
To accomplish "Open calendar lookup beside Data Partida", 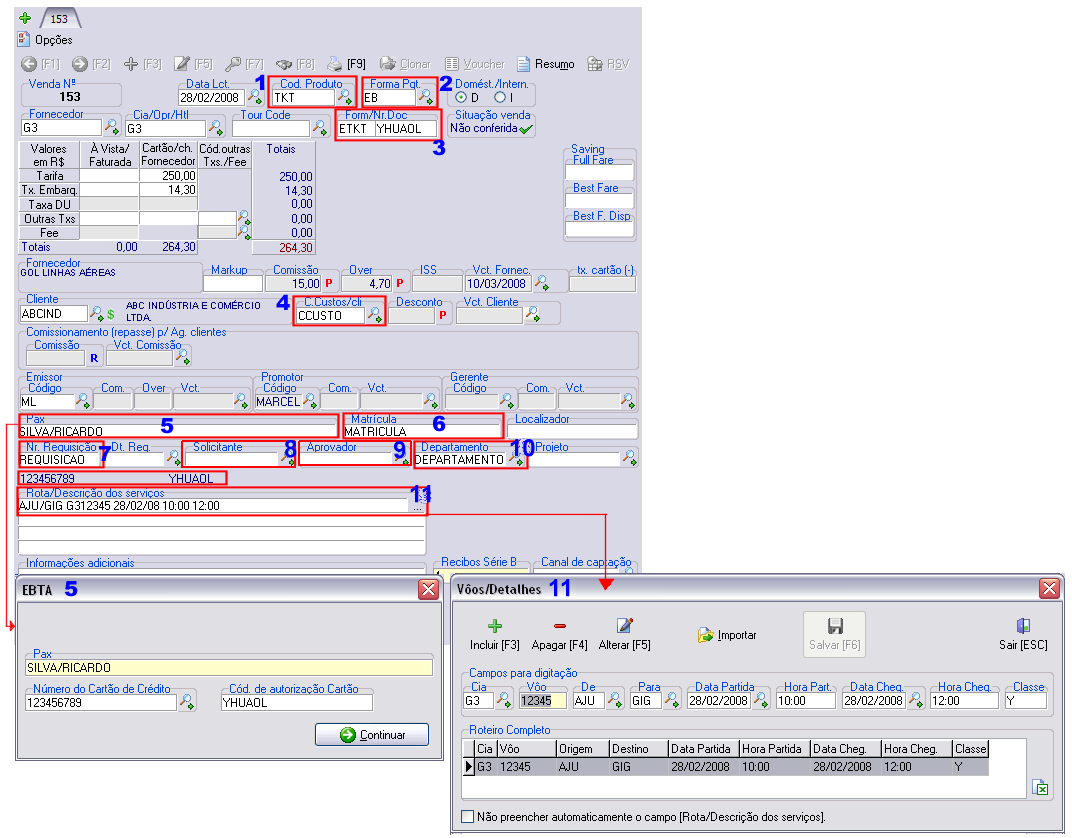I will point(760,700).
